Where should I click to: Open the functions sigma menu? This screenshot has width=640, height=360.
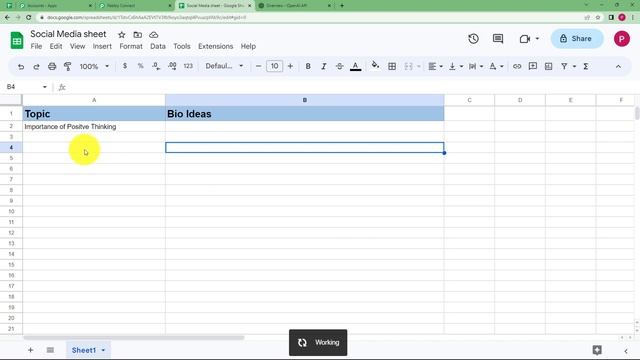(x=586, y=66)
